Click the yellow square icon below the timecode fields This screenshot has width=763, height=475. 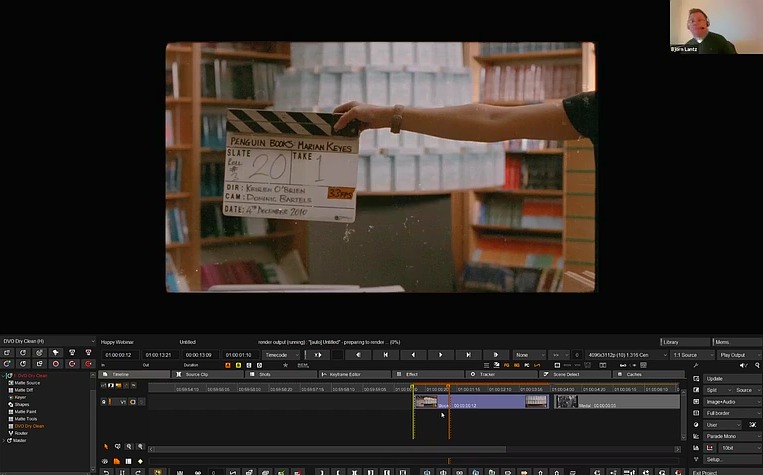click(x=238, y=365)
